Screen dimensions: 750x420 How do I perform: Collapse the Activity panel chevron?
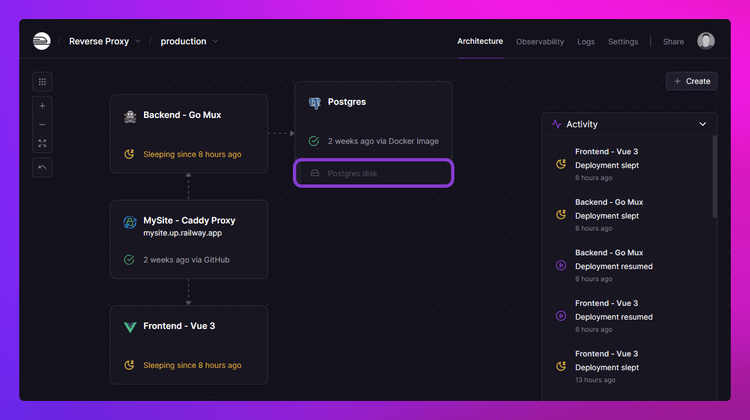tap(703, 124)
